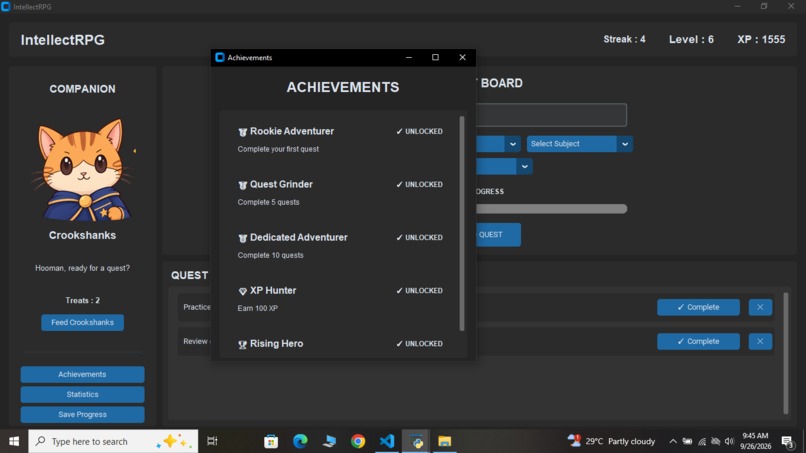Click the Quest Grinder medal icon
The height and width of the screenshot is (453, 806).
tap(243, 185)
